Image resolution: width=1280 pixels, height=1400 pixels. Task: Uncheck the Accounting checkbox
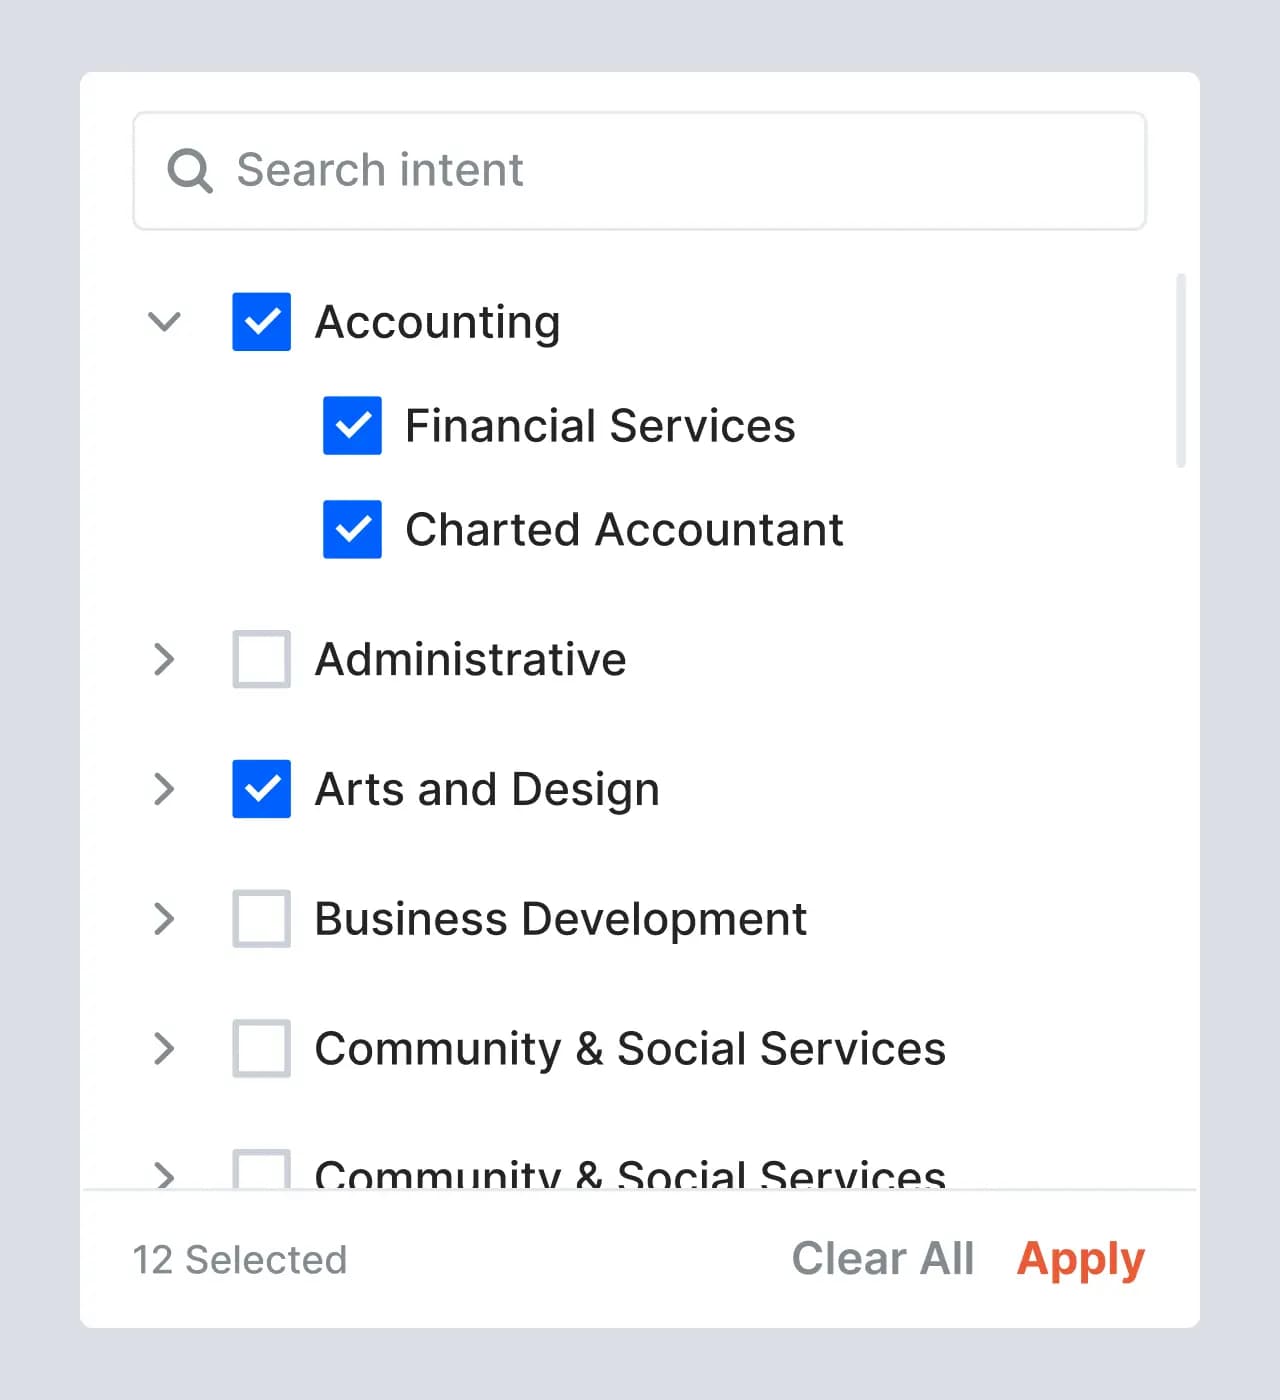tap(262, 322)
